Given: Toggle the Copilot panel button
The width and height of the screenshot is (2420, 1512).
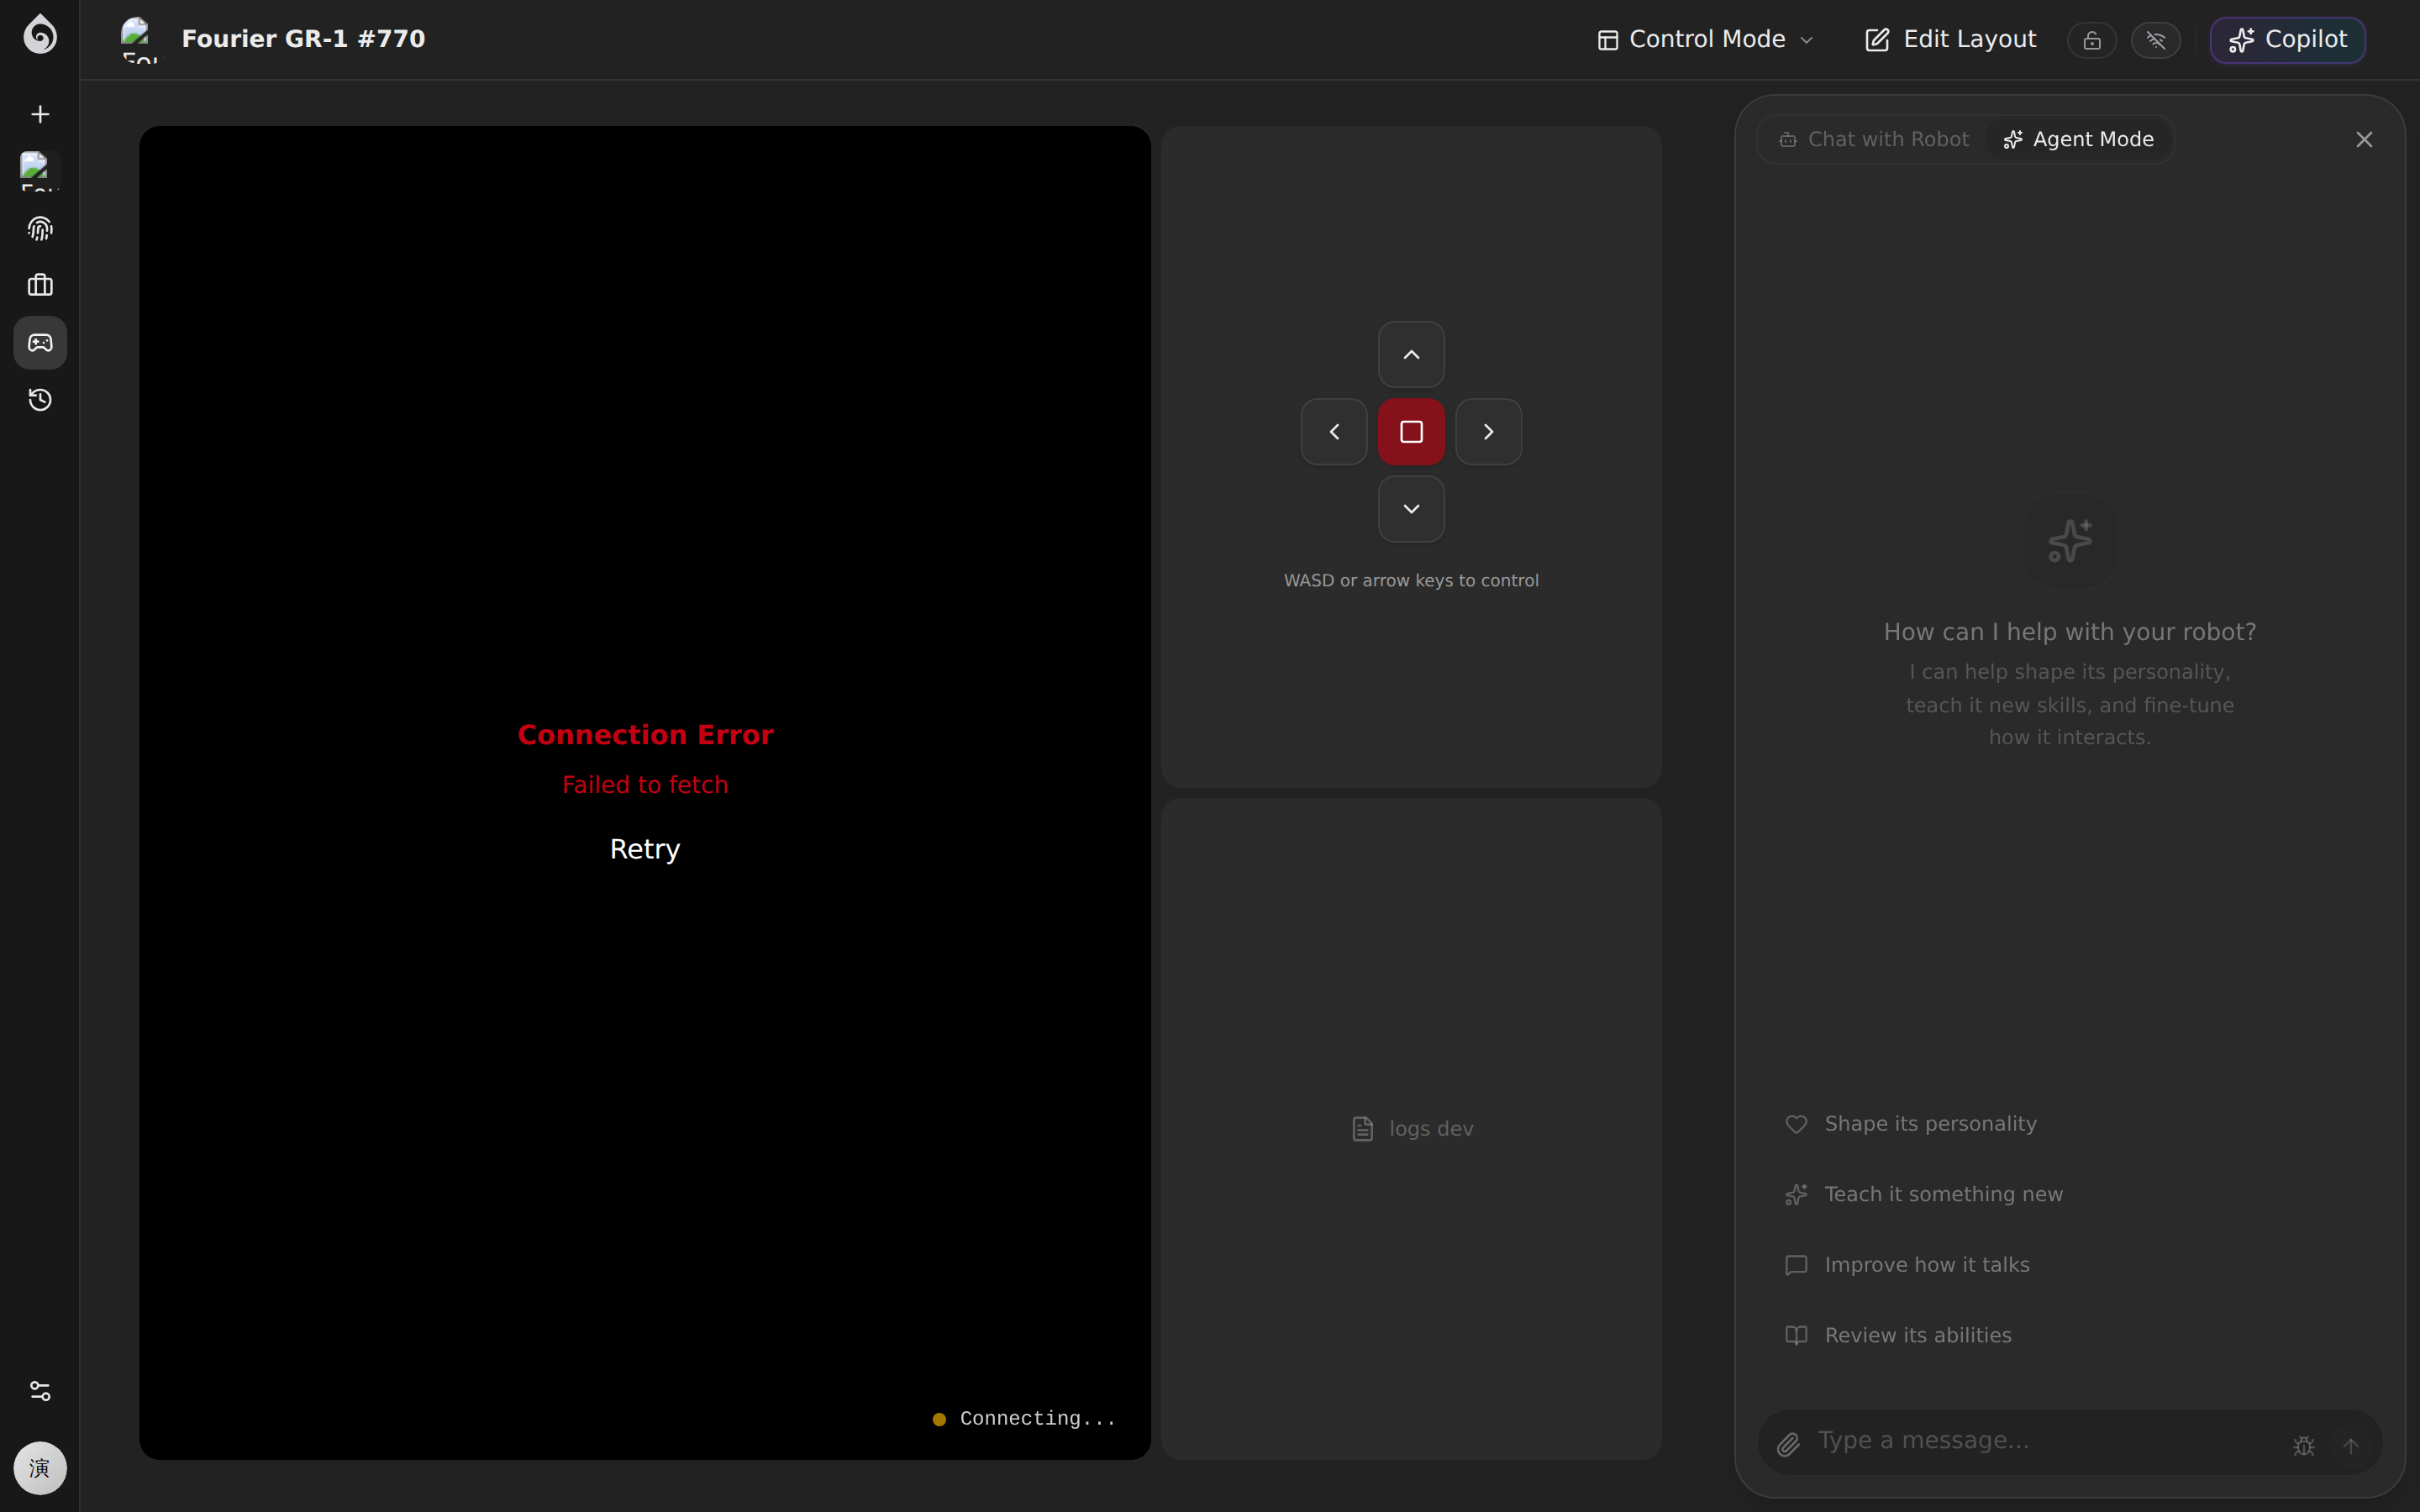Looking at the screenshot, I should [2287, 40].
